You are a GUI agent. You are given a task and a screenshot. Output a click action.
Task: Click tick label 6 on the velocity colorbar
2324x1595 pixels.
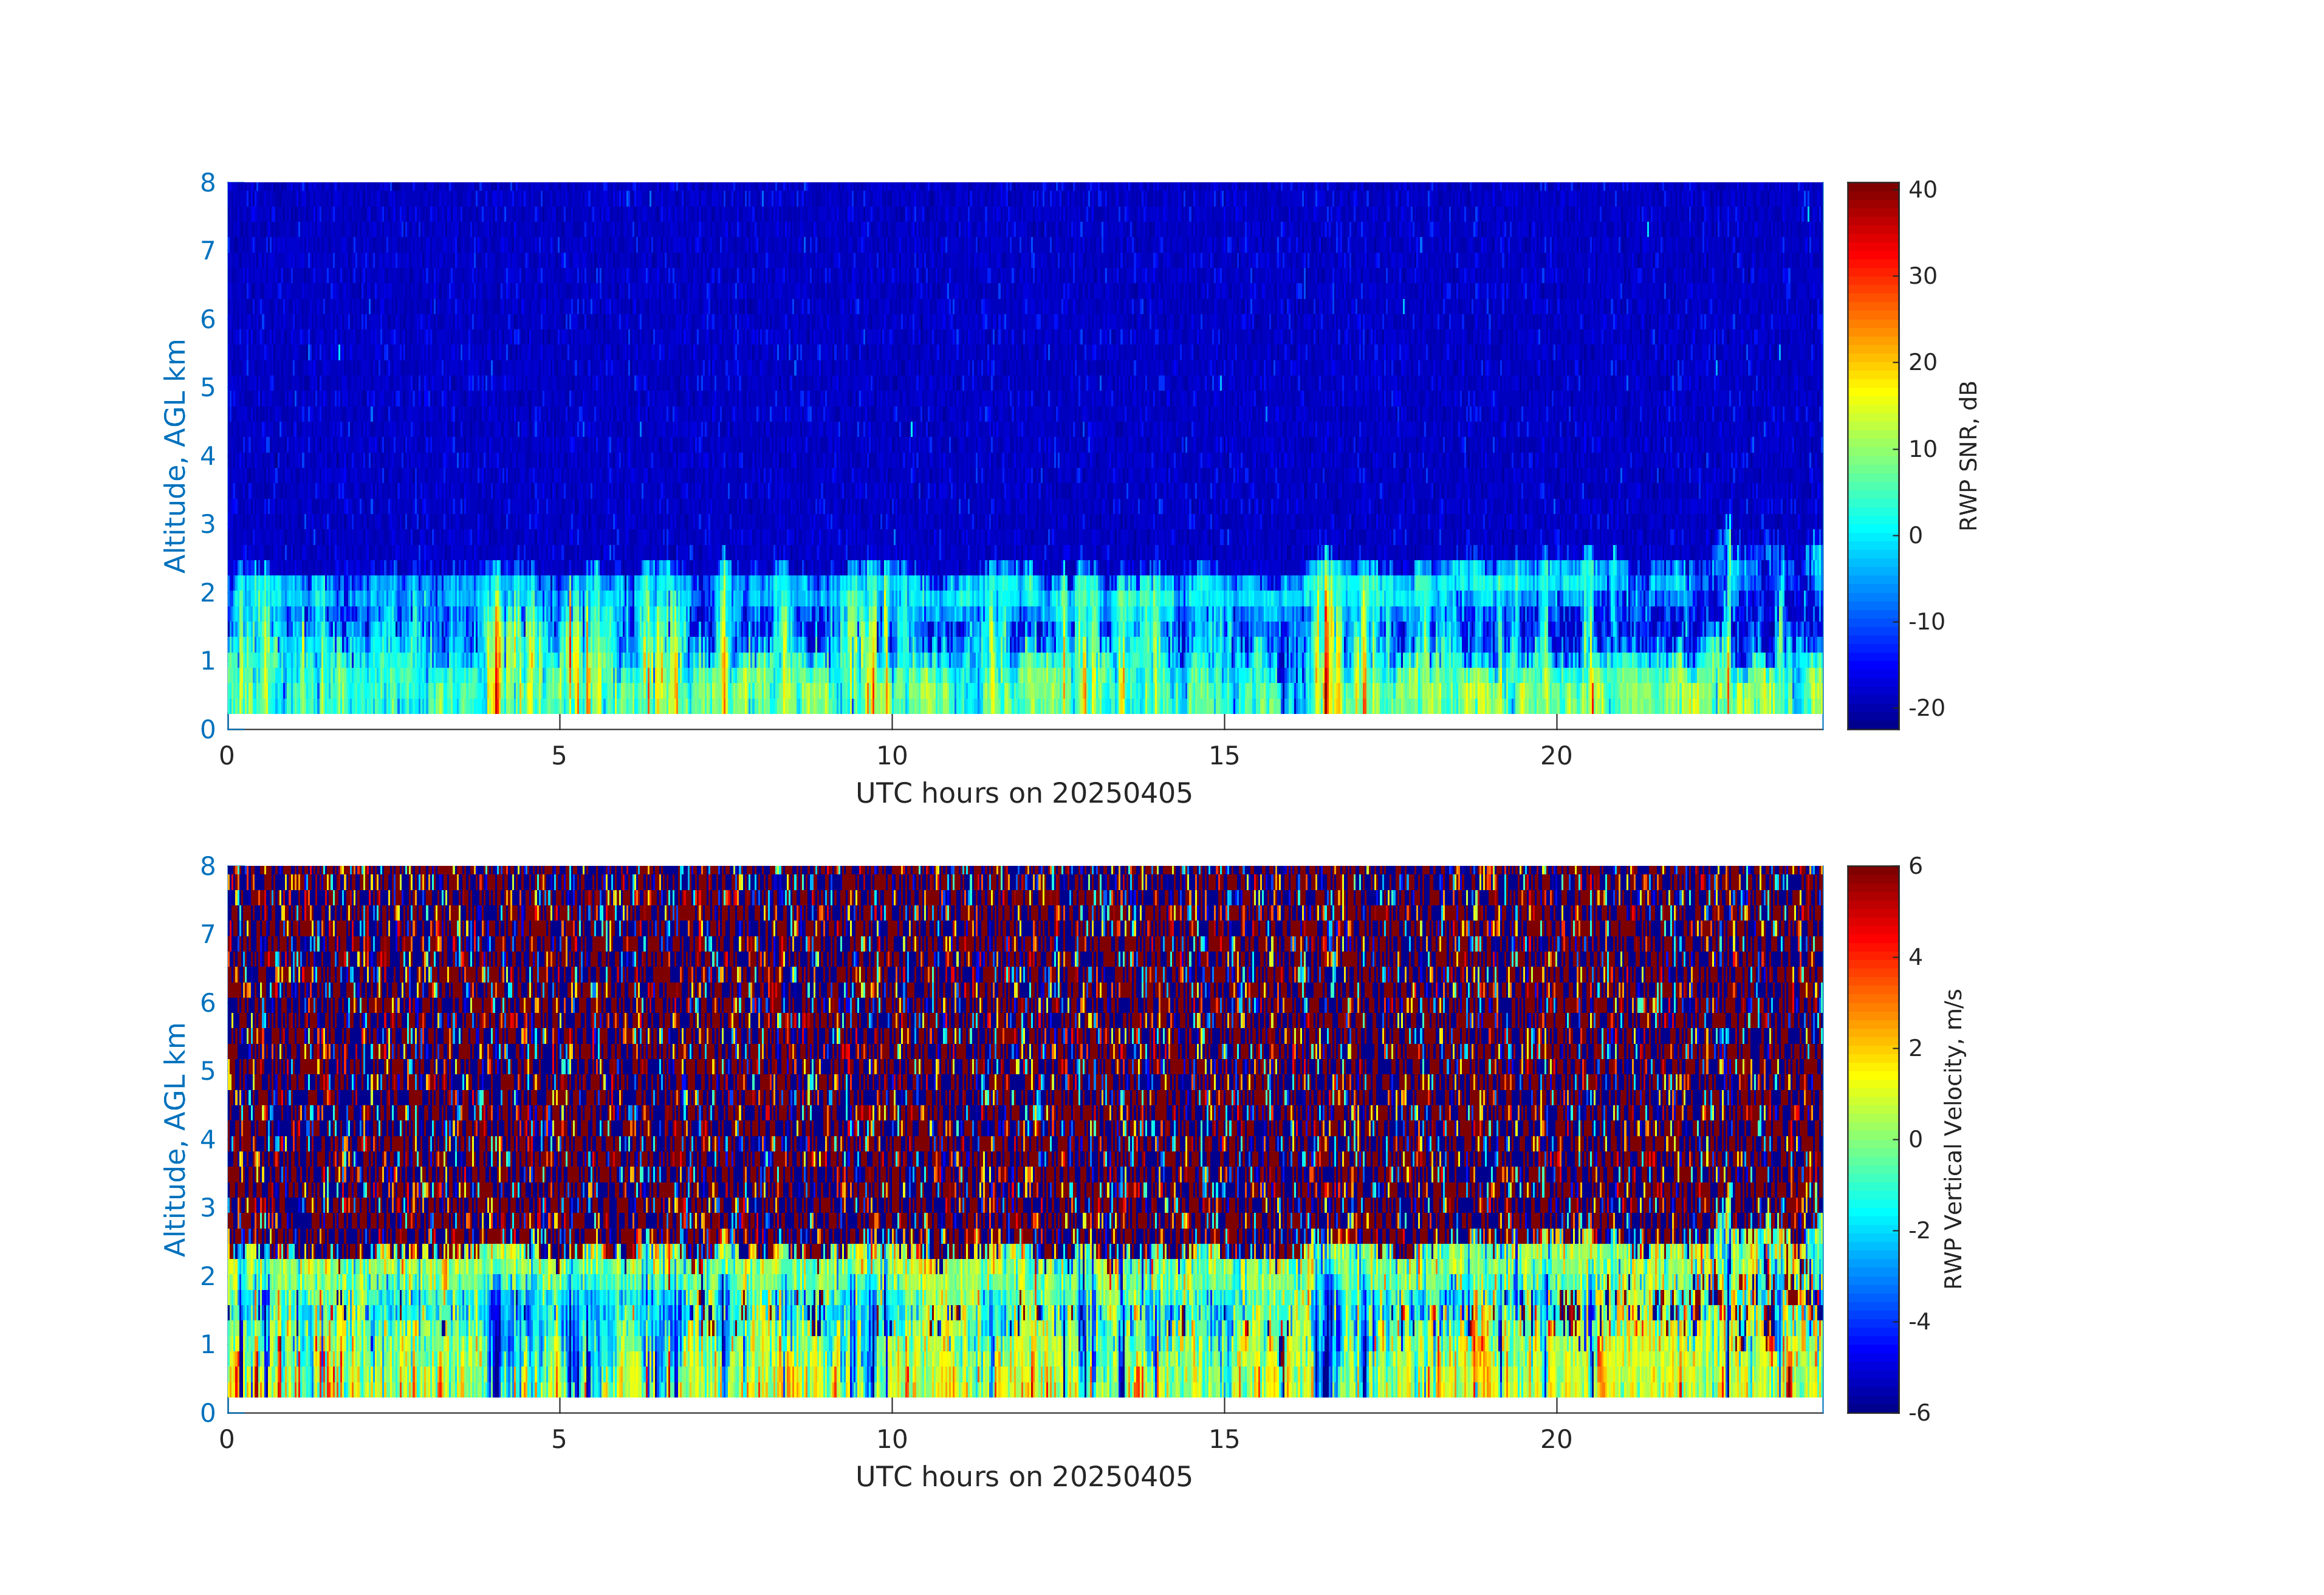coord(1915,866)
